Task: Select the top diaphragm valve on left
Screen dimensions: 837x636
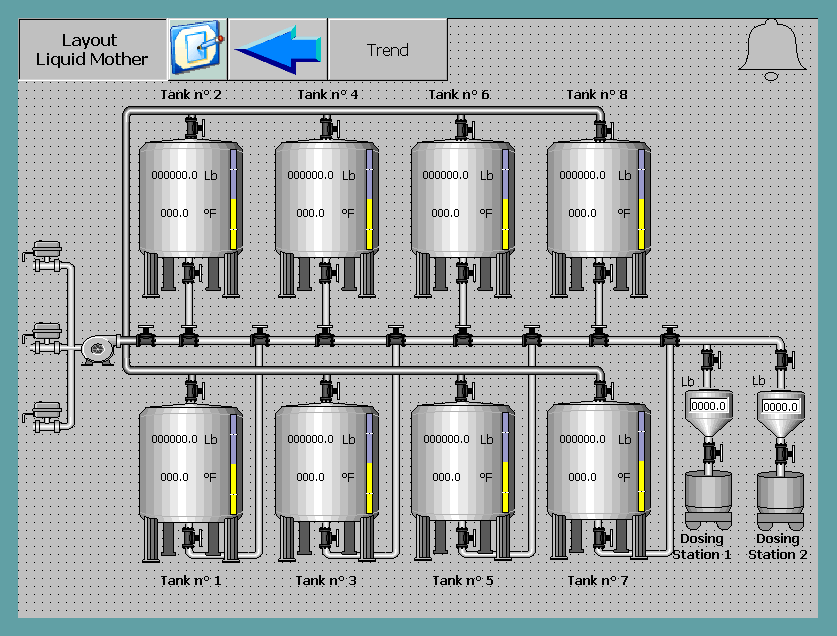Action: [44, 257]
